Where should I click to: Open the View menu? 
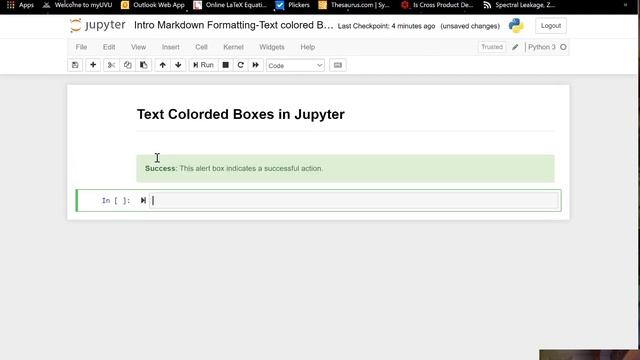(x=138, y=47)
